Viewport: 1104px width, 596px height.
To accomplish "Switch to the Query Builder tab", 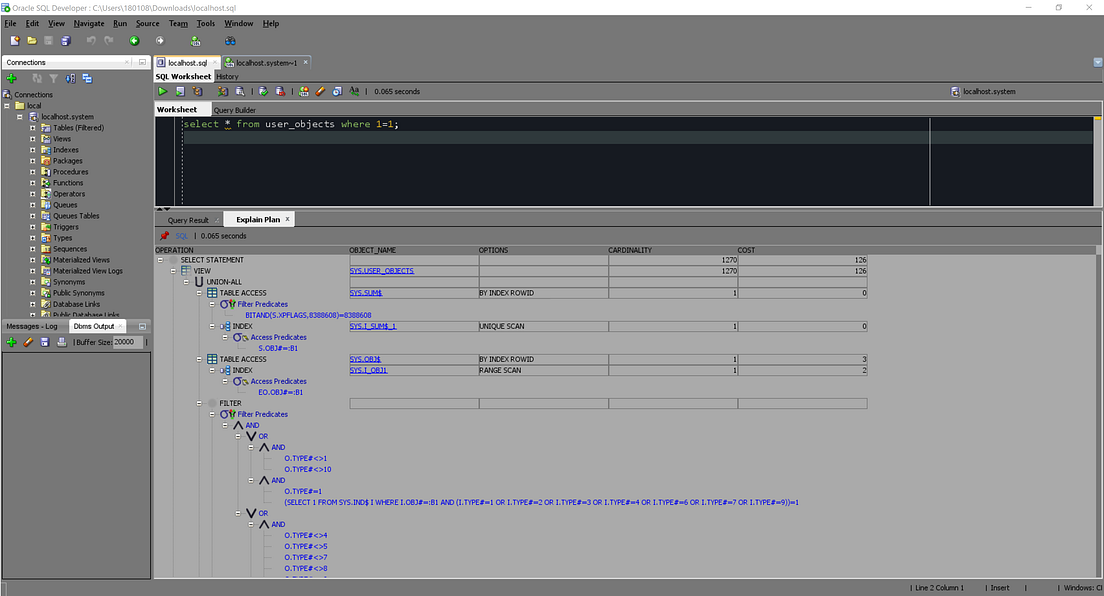I will pos(234,110).
